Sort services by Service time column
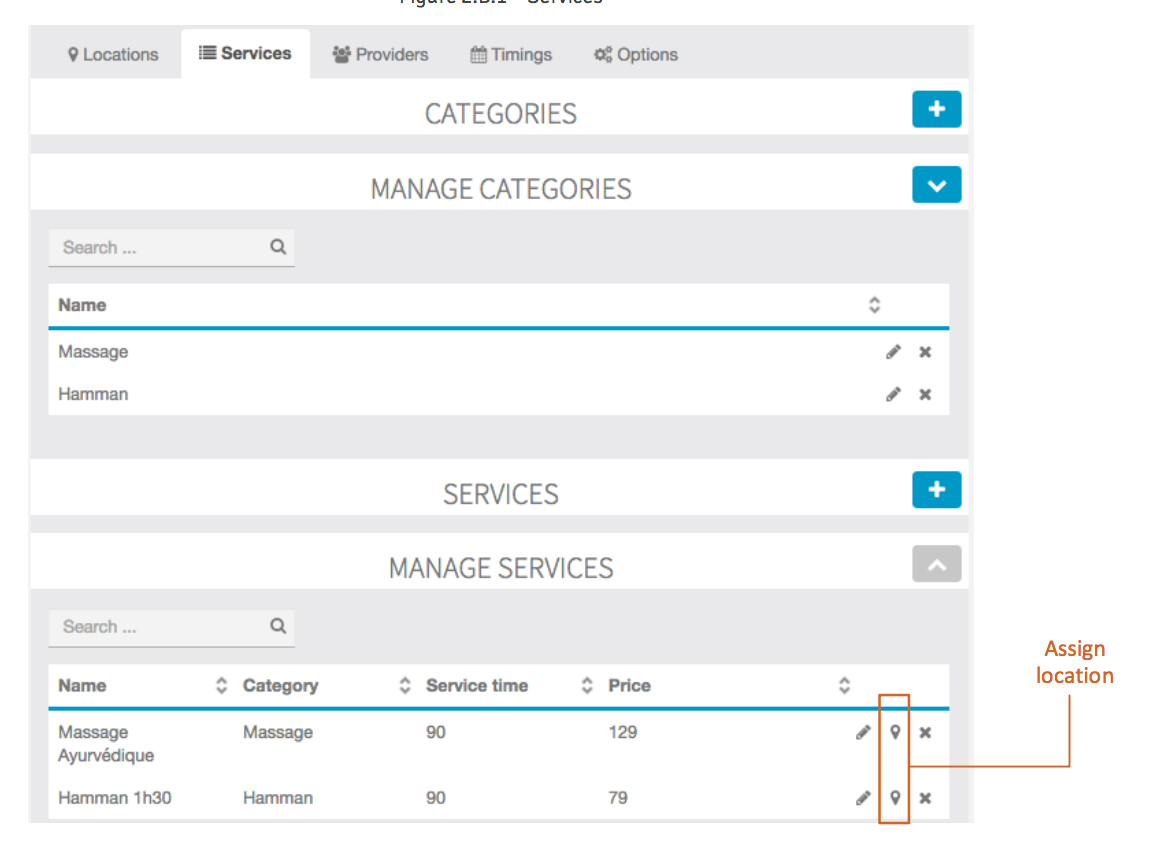This screenshot has height=842, width=1162. pos(587,686)
